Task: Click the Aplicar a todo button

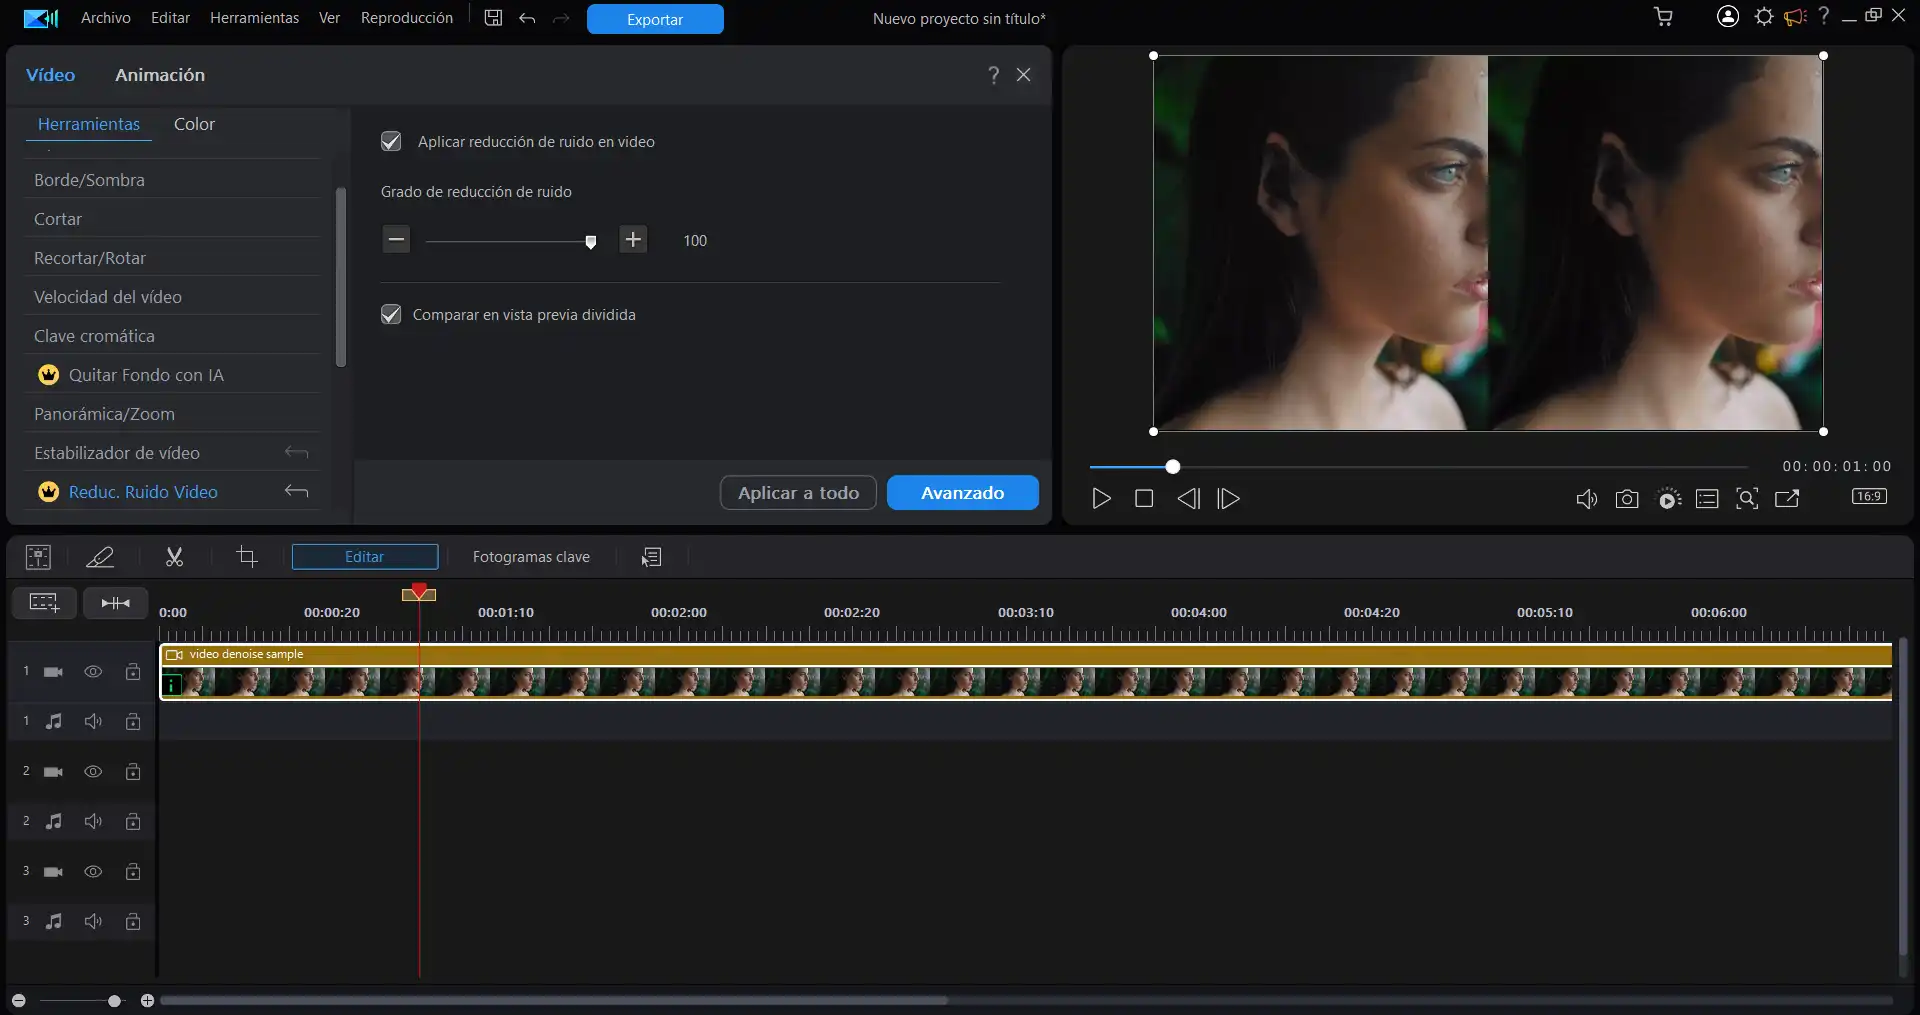Action: click(797, 492)
